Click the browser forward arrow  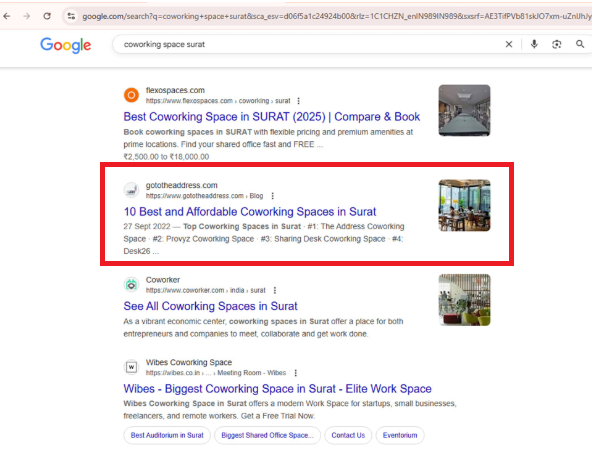[x=26, y=16]
